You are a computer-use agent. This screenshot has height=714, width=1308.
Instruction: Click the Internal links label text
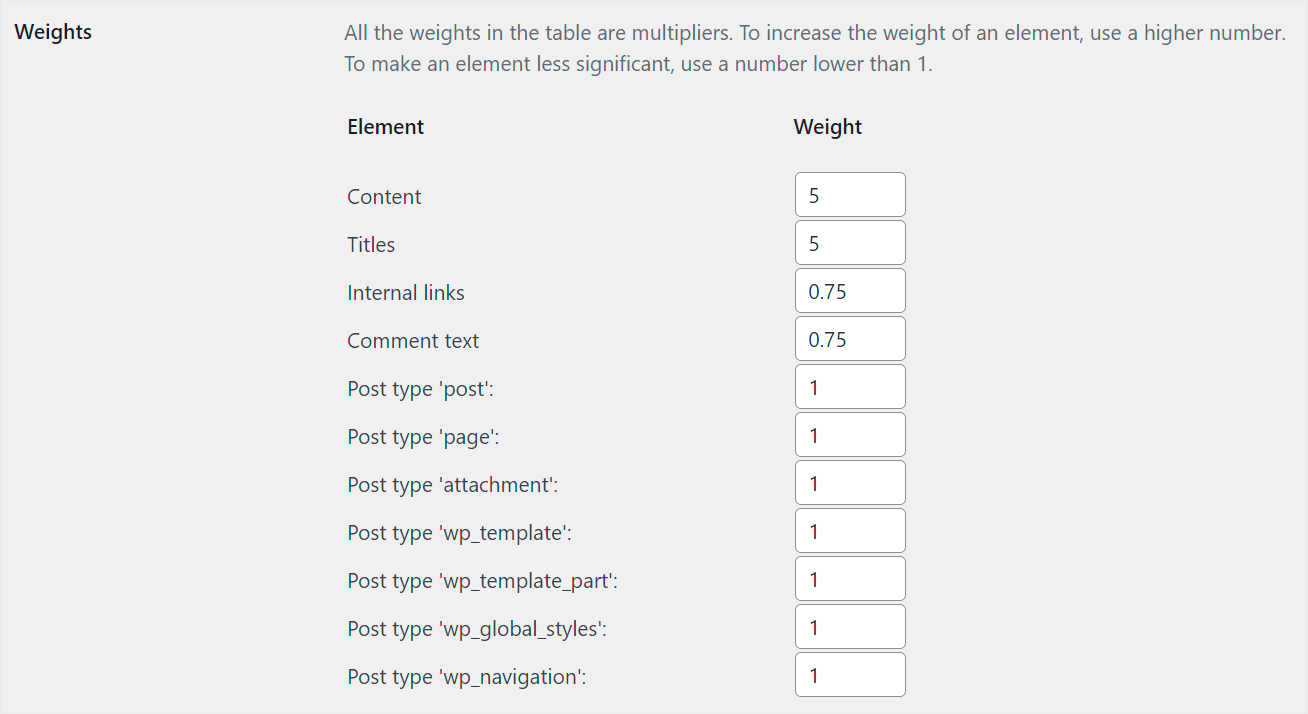coord(405,292)
